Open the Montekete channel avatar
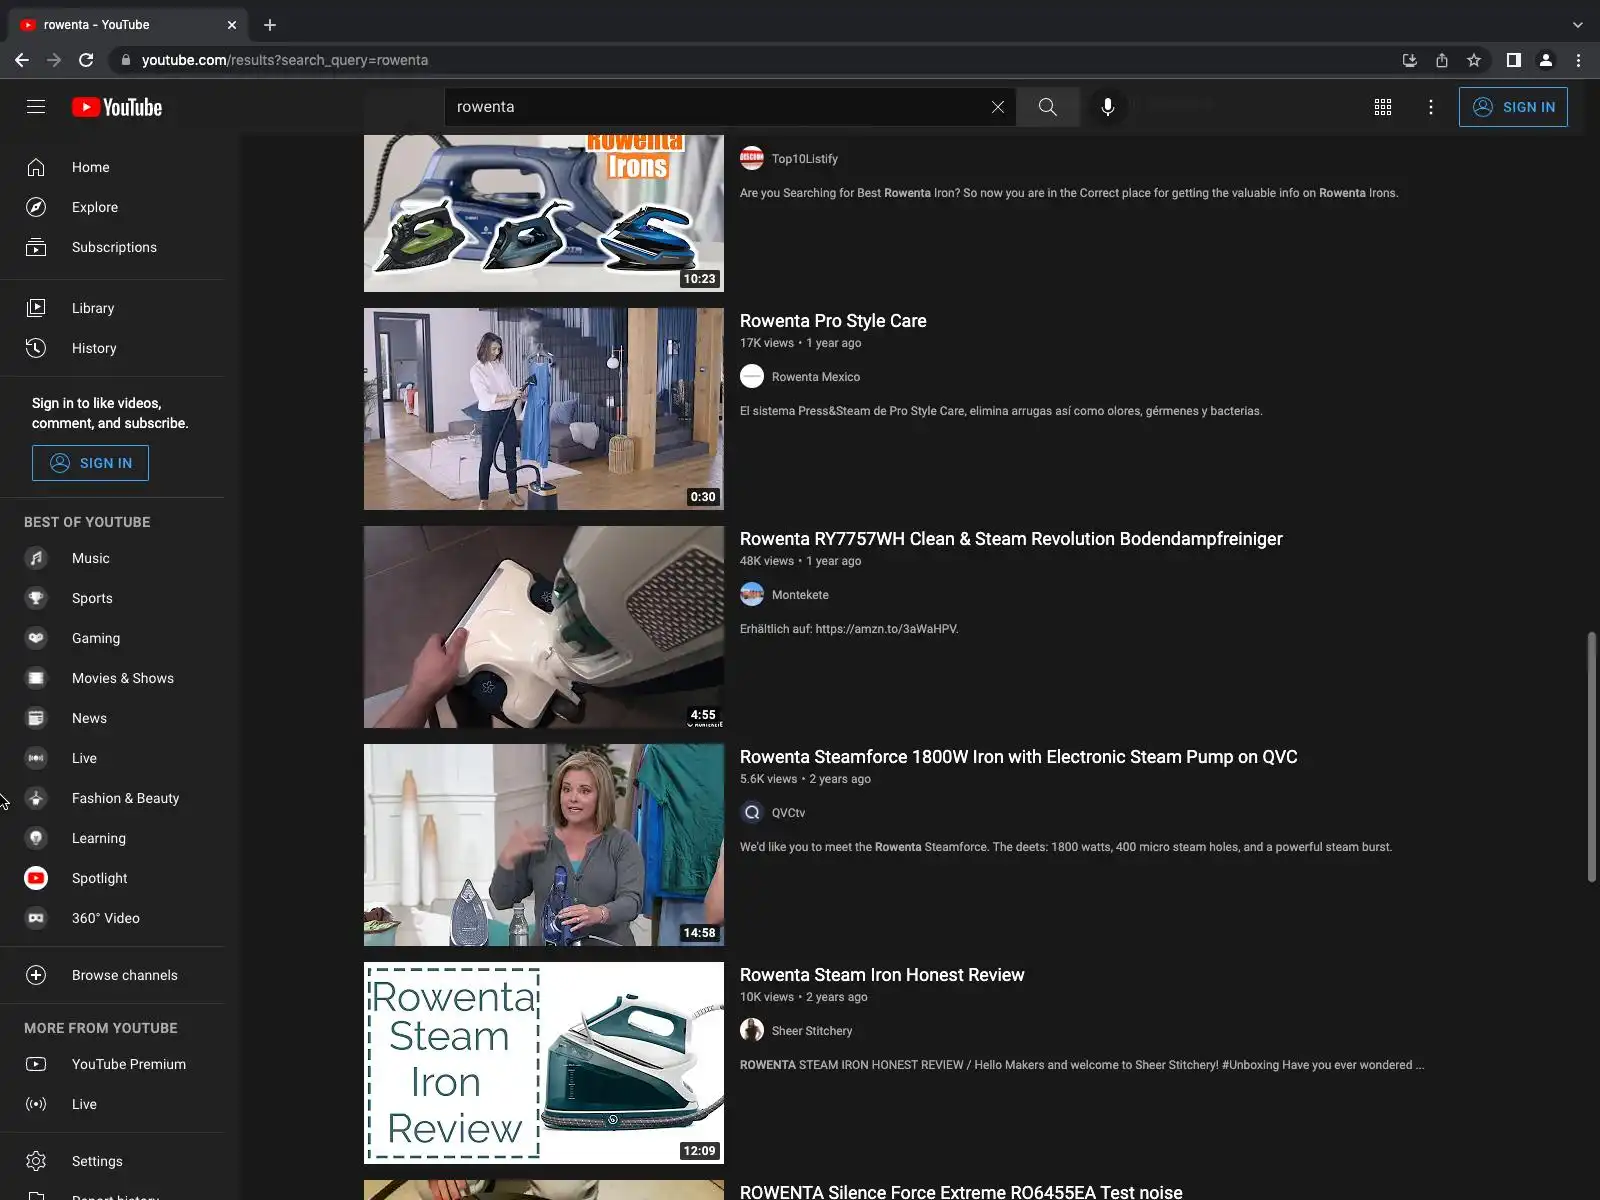The image size is (1600, 1200). [752, 594]
